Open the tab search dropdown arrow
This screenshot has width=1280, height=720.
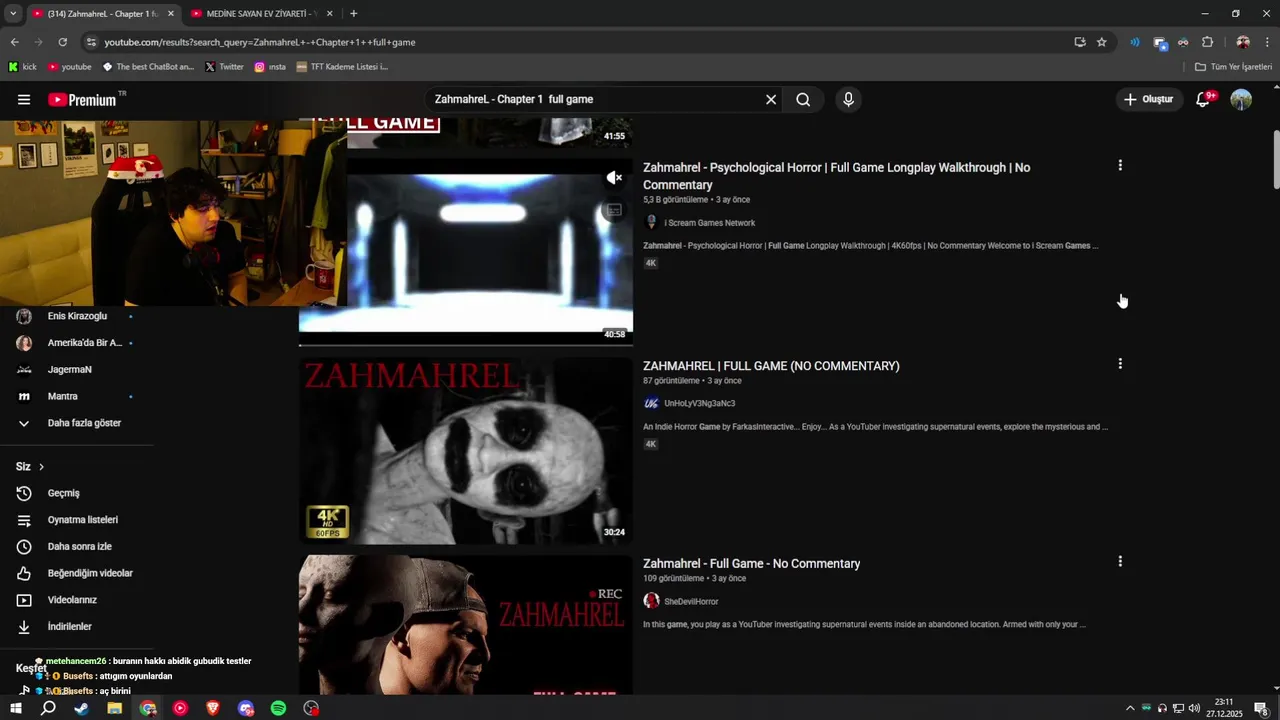pyautogui.click(x=13, y=14)
